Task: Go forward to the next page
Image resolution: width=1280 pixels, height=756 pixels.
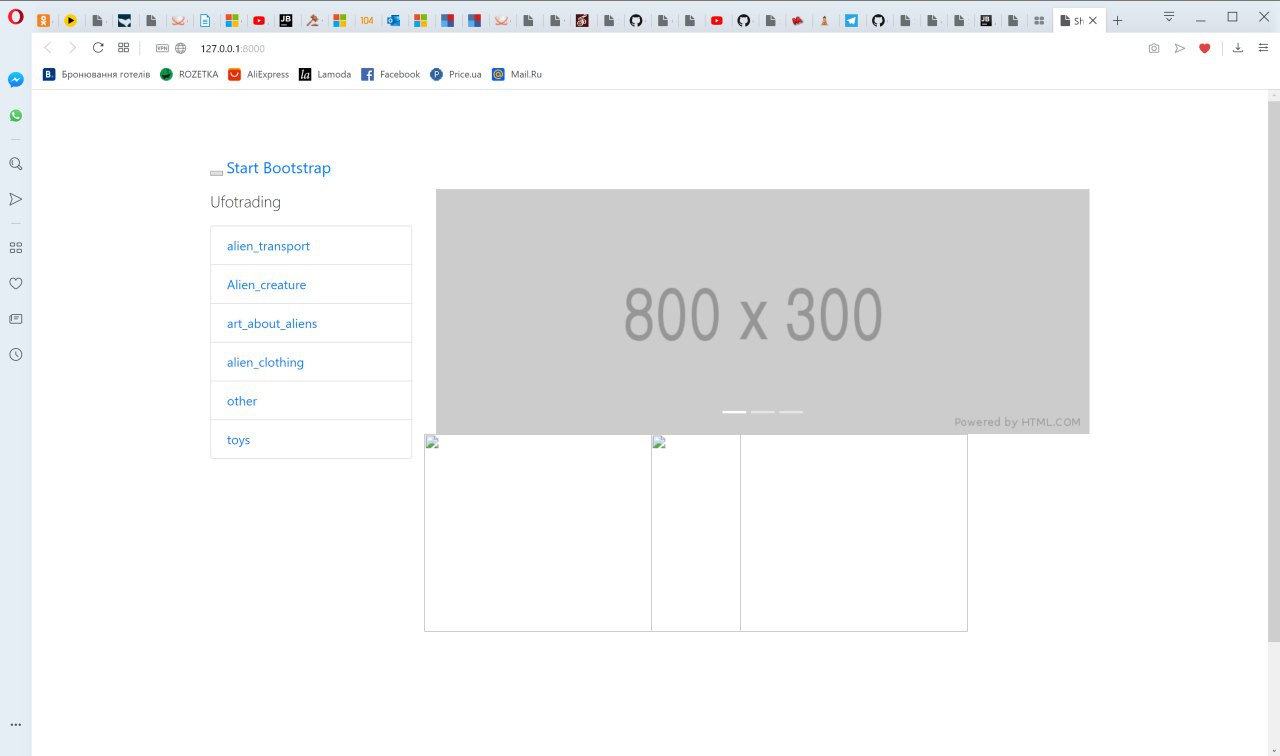Action: 72,48
